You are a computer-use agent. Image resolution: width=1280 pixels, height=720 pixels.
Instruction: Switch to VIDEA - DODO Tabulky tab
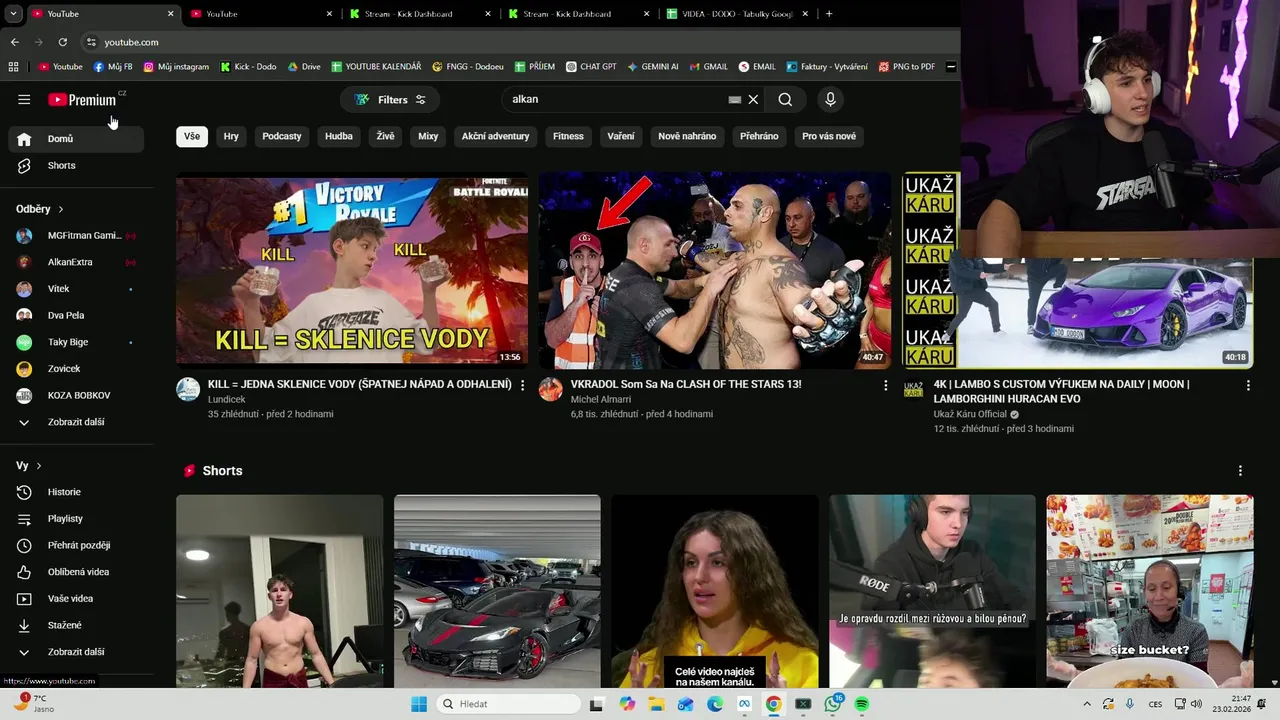[x=738, y=14]
